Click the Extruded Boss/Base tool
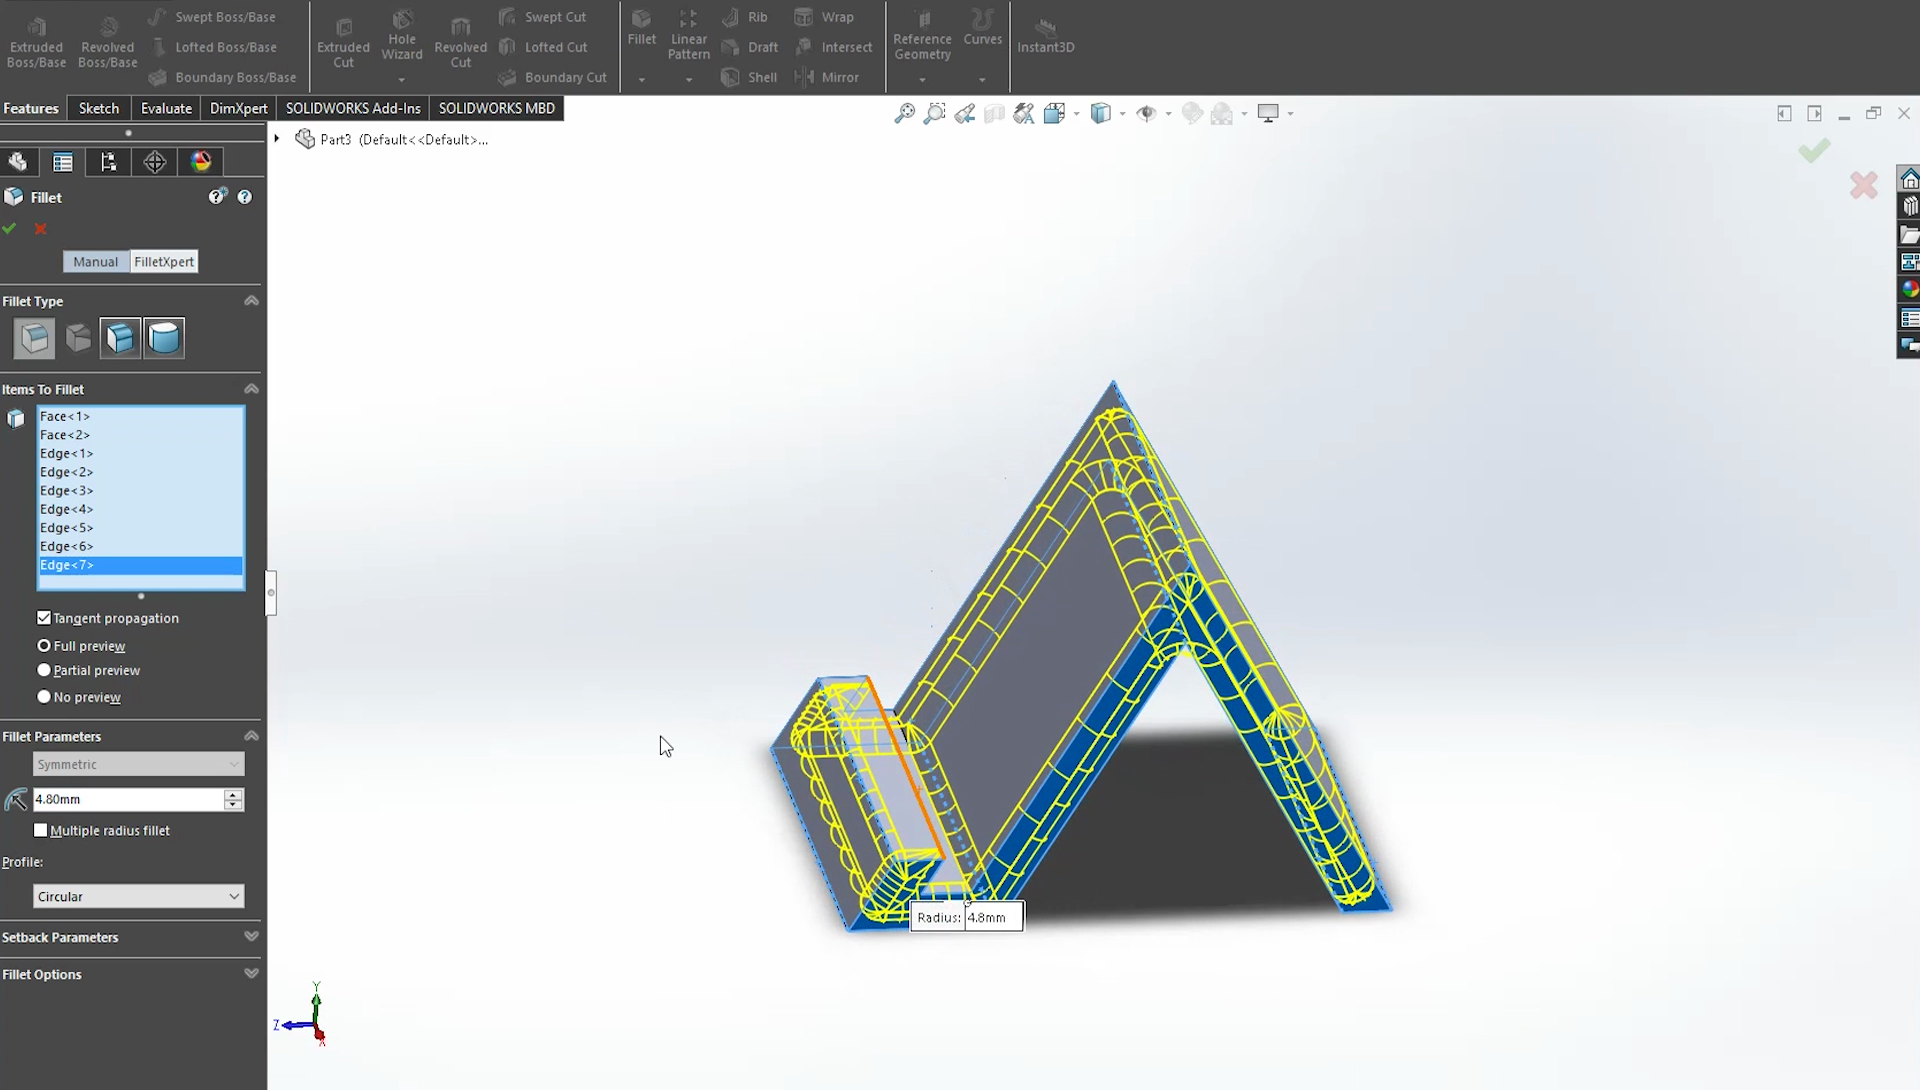The height and width of the screenshot is (1090, 1920). (36, 42)
